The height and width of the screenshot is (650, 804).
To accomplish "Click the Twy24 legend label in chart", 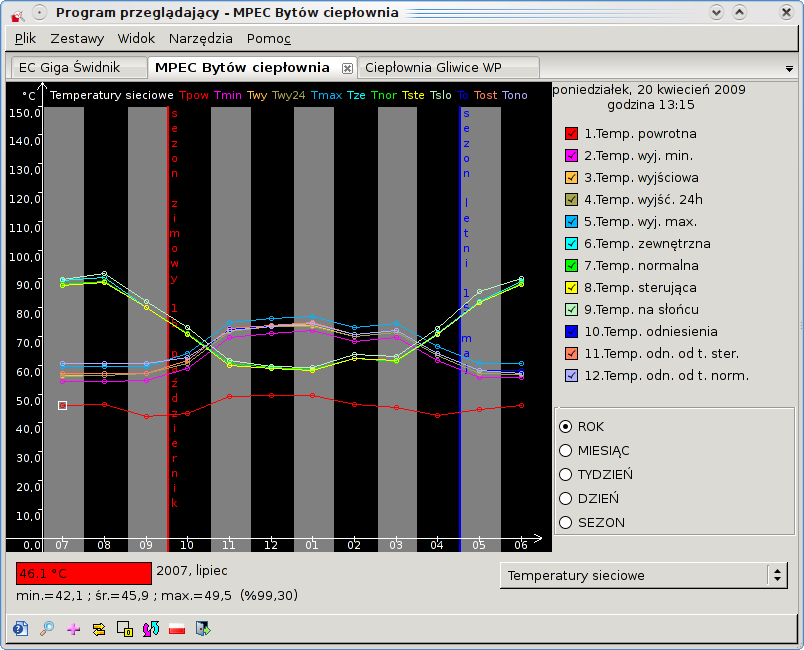I will (x=289, y=95).
